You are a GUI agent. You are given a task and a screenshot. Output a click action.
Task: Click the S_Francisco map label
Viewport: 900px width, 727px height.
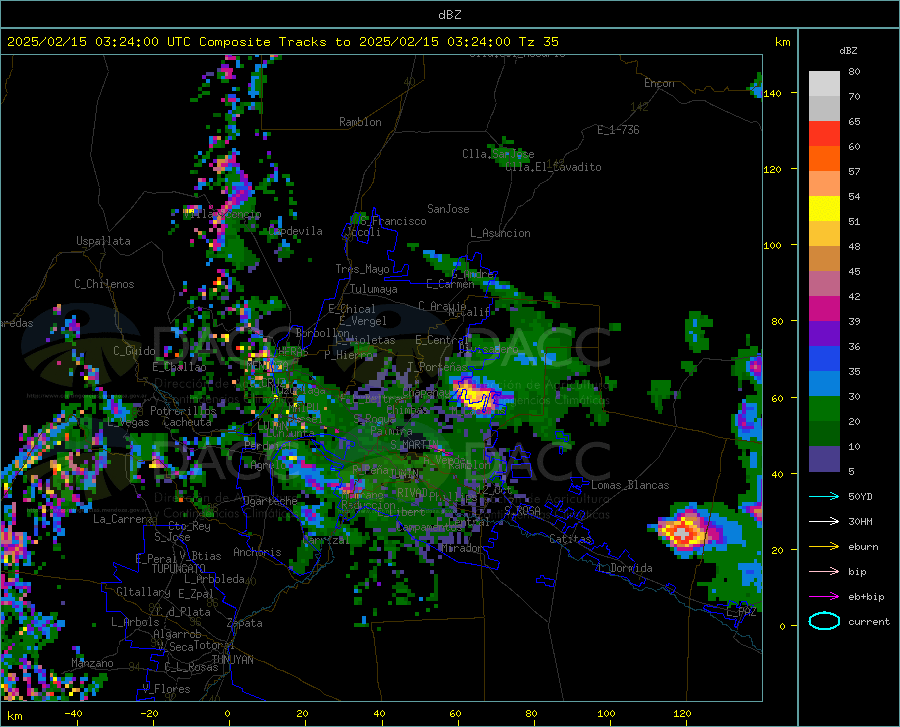[x=394, y=221]
